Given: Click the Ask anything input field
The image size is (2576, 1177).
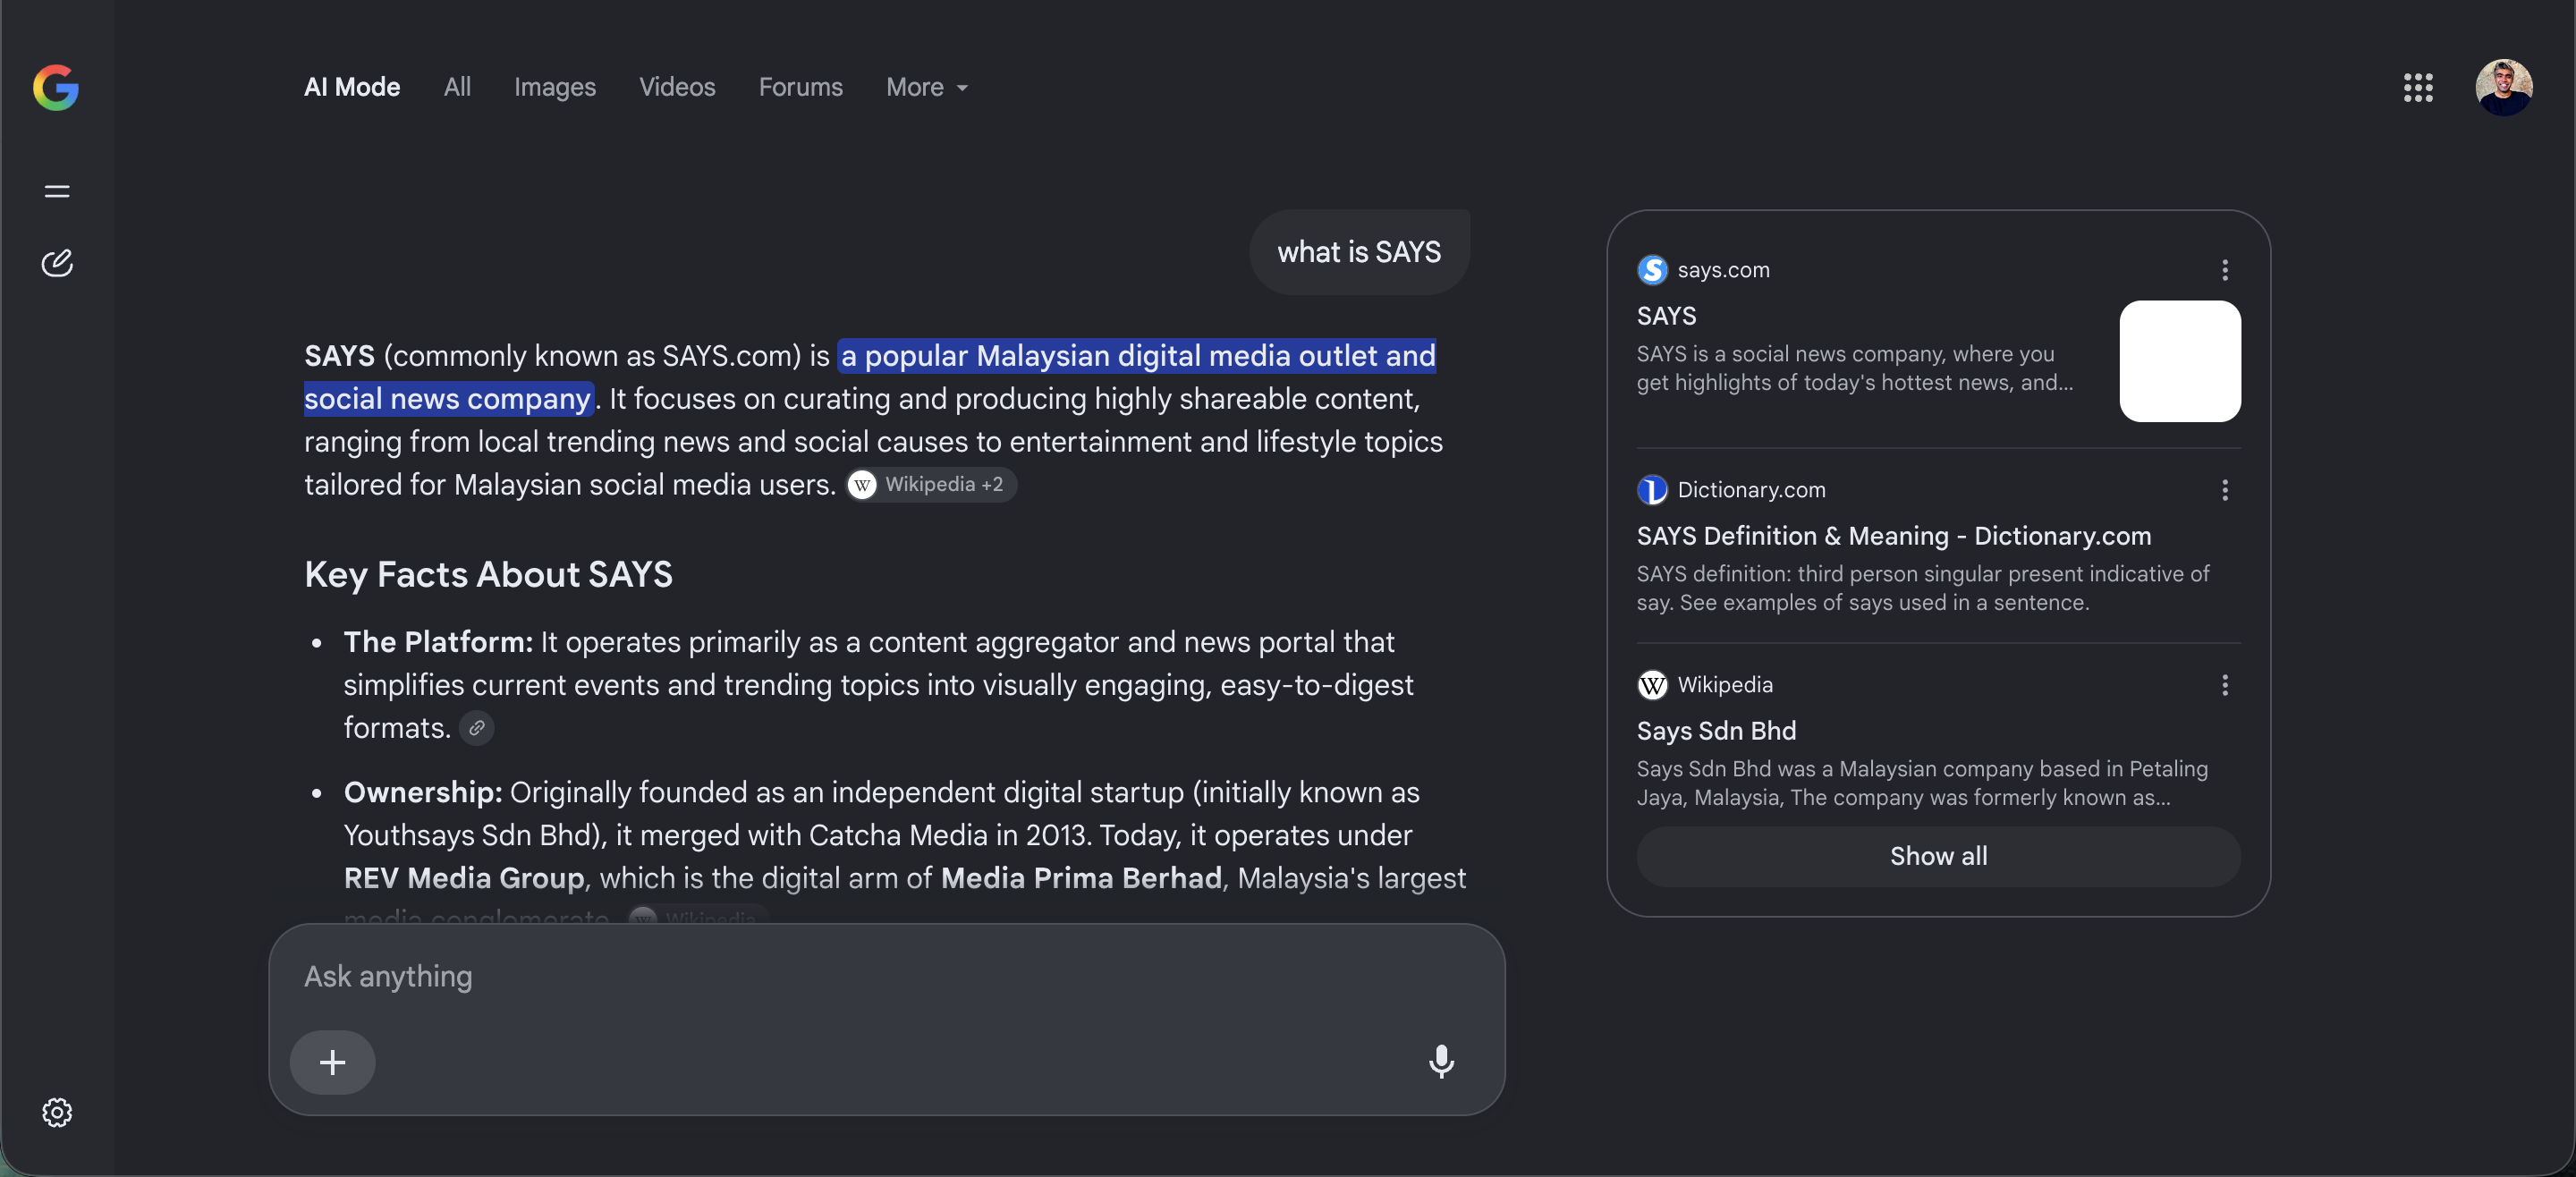Looking at the screenshot, I should click(887, 976).
